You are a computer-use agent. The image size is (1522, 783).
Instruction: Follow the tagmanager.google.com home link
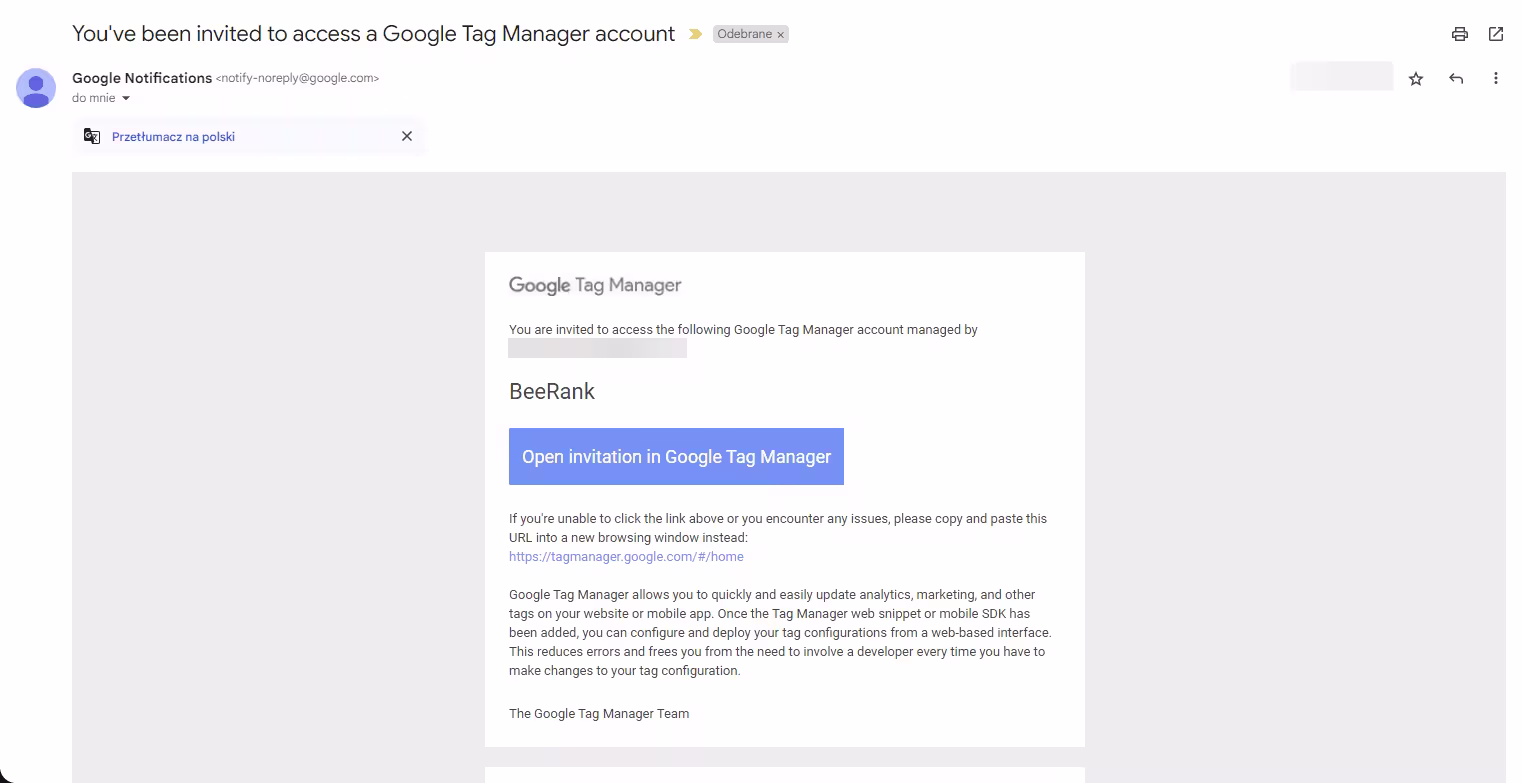(626, 557)
